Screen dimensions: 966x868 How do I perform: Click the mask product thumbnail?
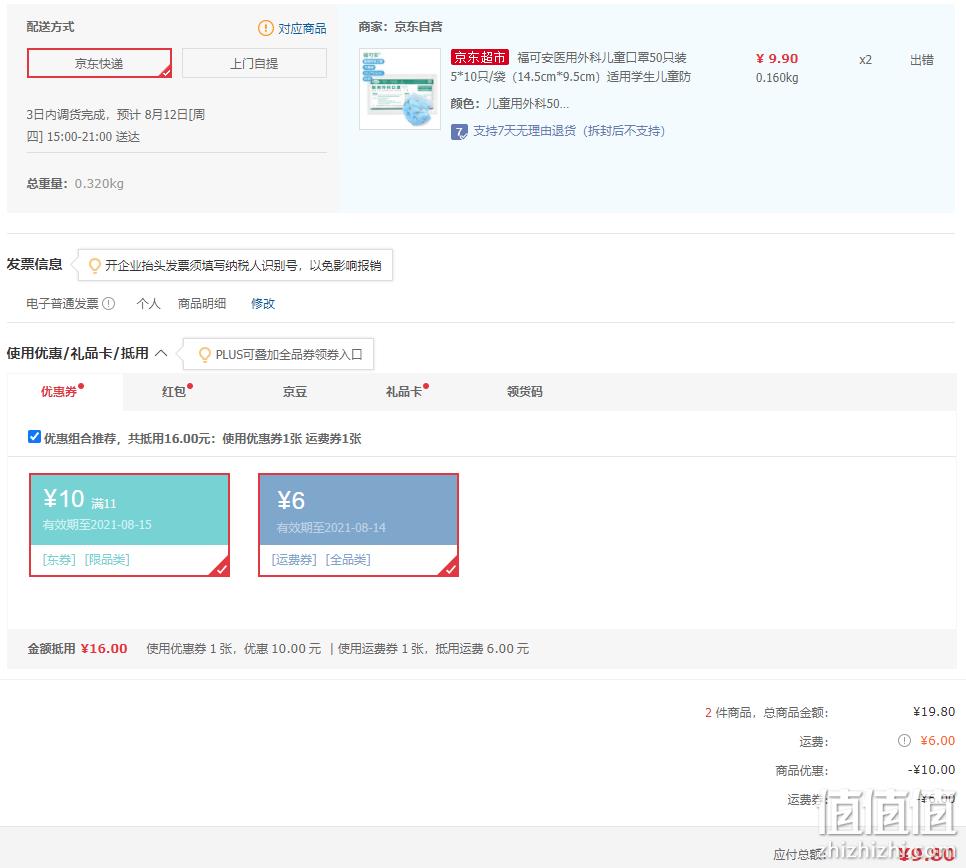pos(400,89)
